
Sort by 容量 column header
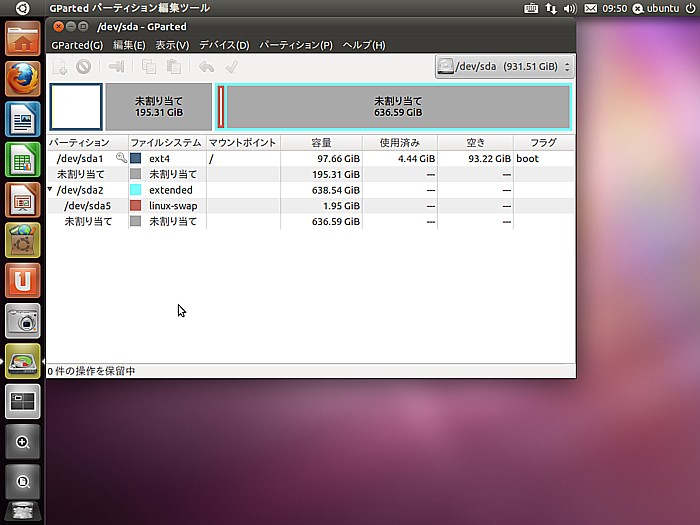click(x=321, y=142)
